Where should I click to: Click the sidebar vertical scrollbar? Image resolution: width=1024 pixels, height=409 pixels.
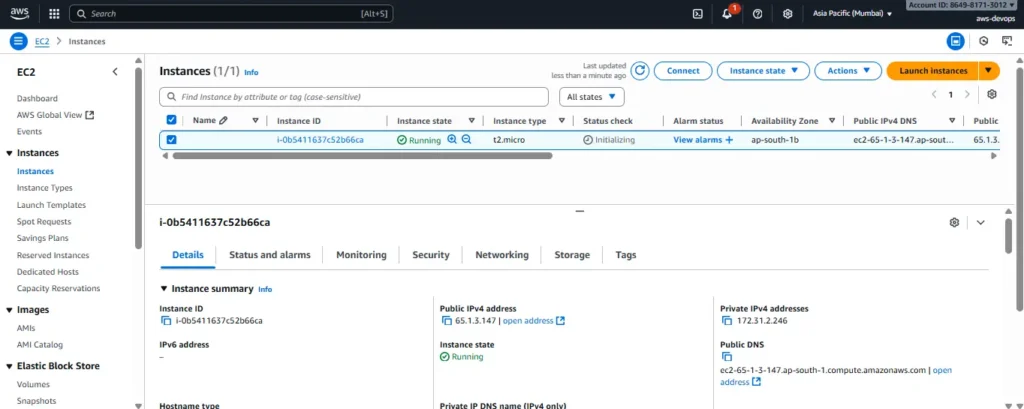[x=138, y=157]
